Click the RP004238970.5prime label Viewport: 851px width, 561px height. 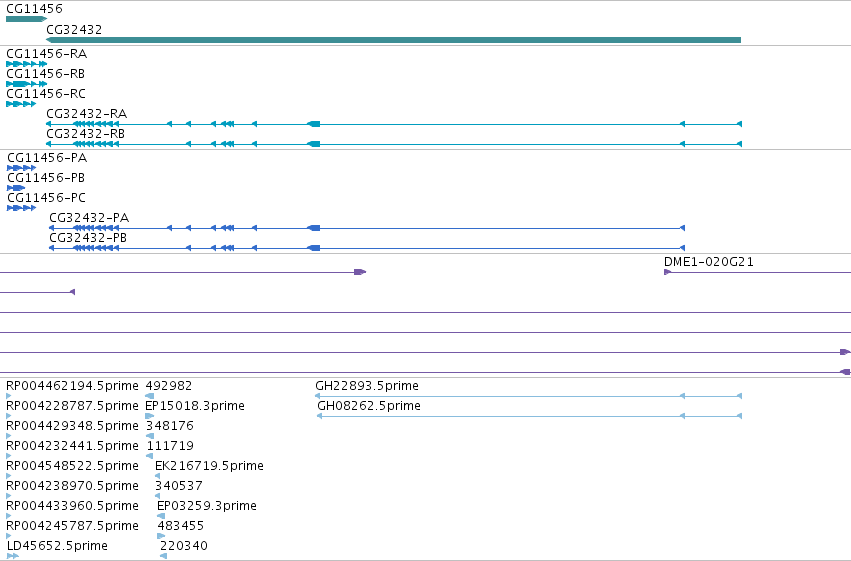[72, 486]
